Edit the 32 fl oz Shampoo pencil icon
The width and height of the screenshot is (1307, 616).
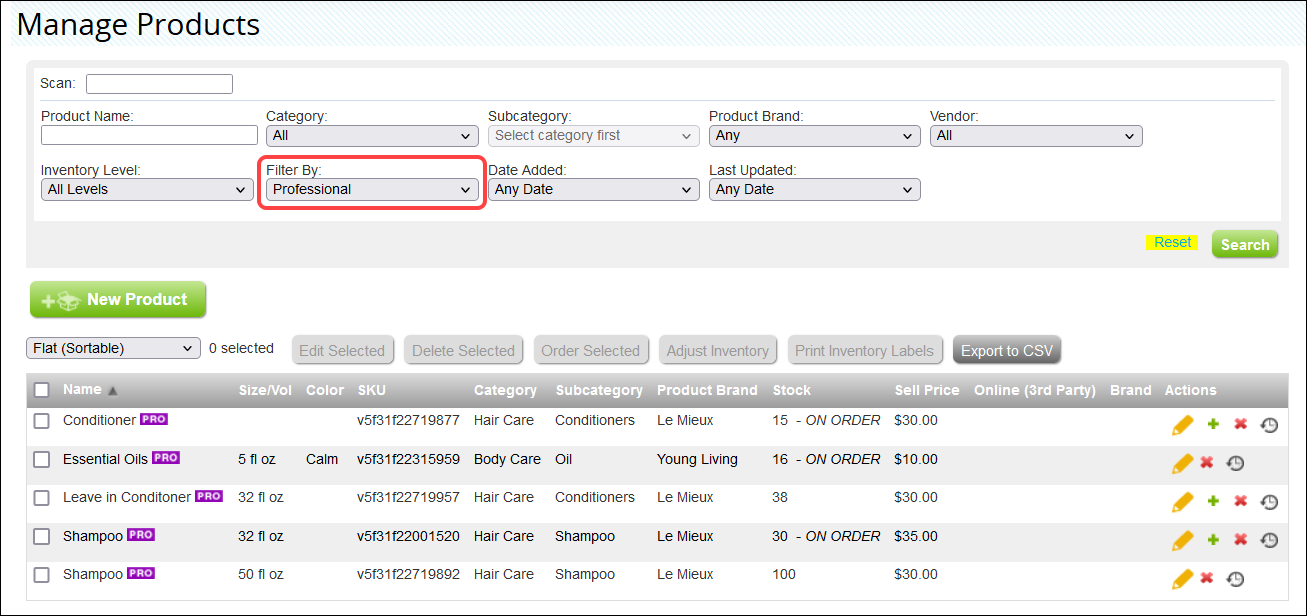pos(1183,541)
